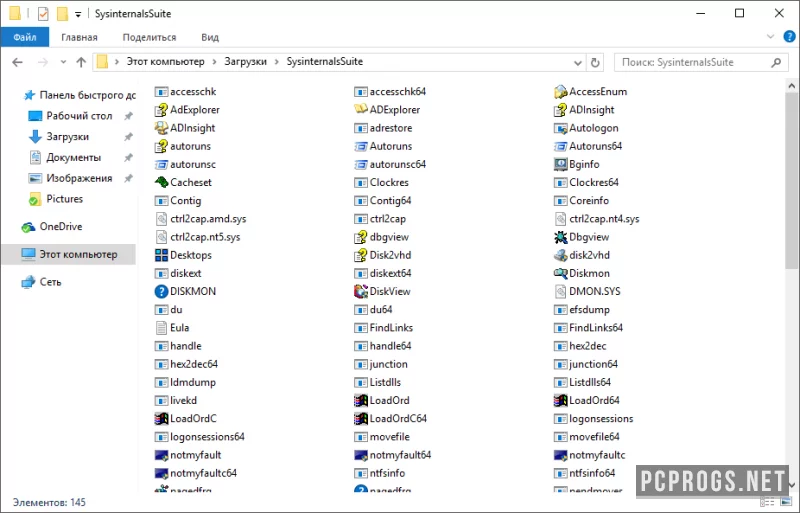Refresh the current folder view

tap(595, 62)
